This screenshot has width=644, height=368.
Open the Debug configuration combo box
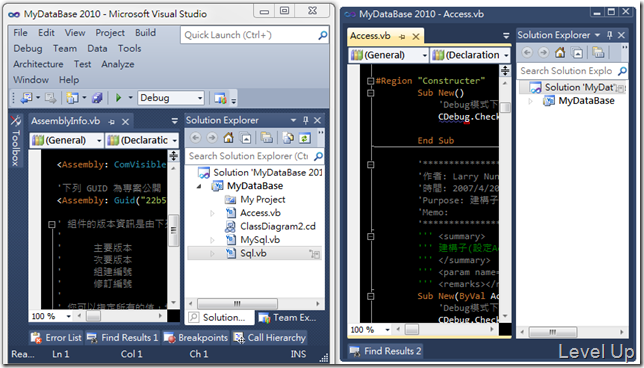(x=171, y=98)
